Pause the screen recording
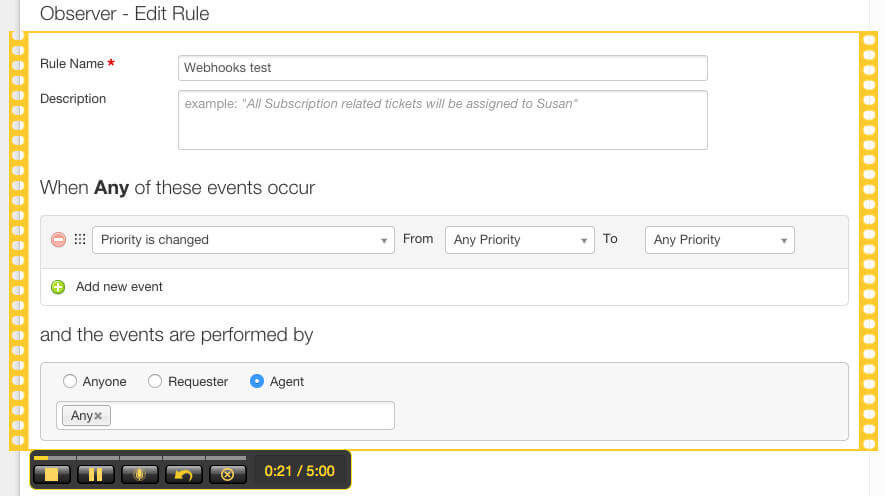Screen dimensions: 885x496 pyautogui.click(x=95, y=474)
